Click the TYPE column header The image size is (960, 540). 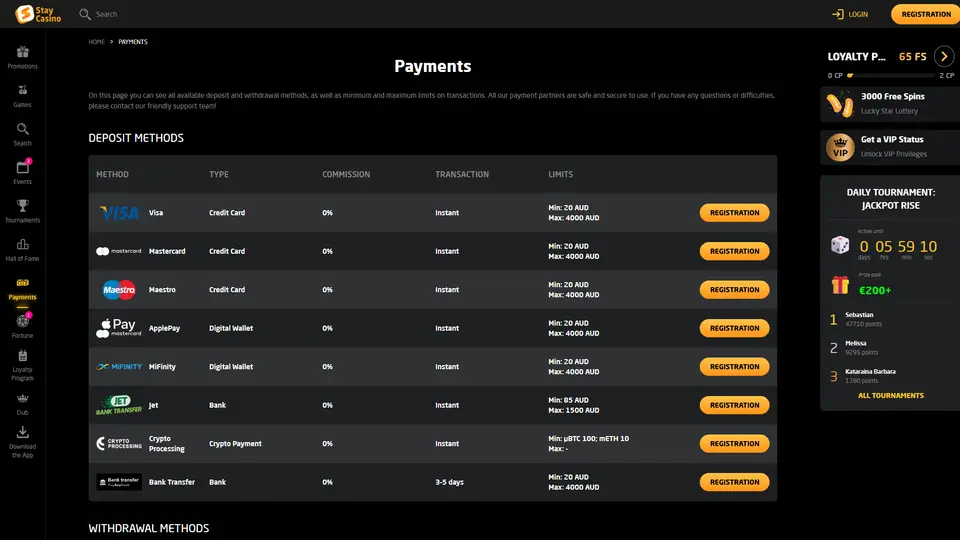point(219,174)
